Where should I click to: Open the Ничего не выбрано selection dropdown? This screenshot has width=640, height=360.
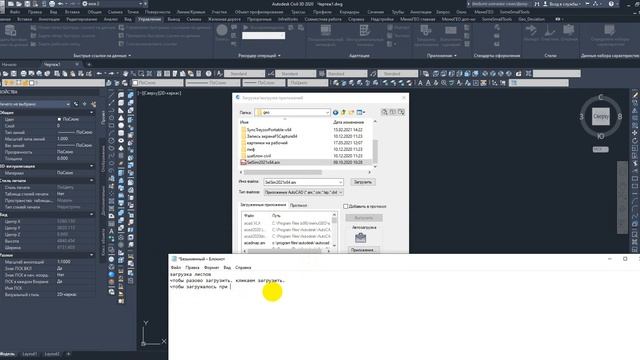click(x=68, y=104)
